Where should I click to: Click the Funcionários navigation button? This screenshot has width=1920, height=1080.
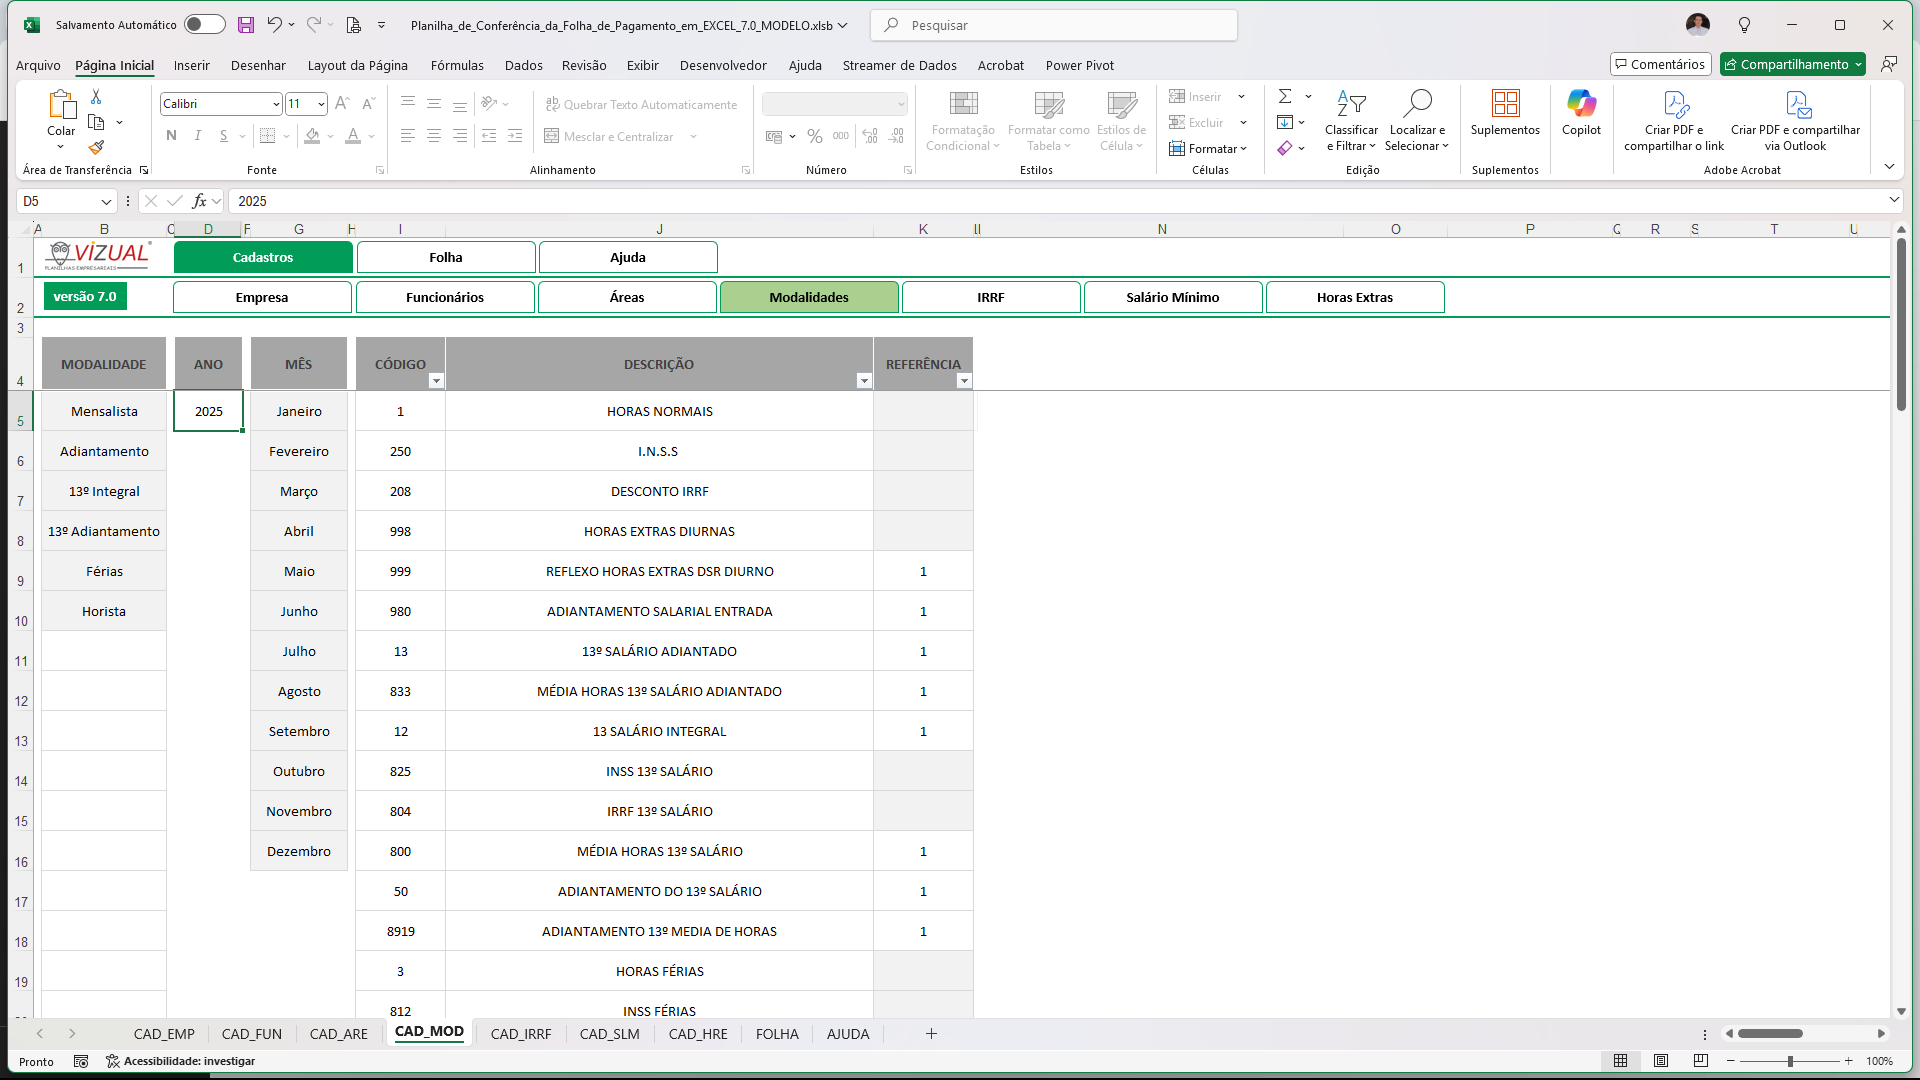pyautogui.click(x=445, y=297)
